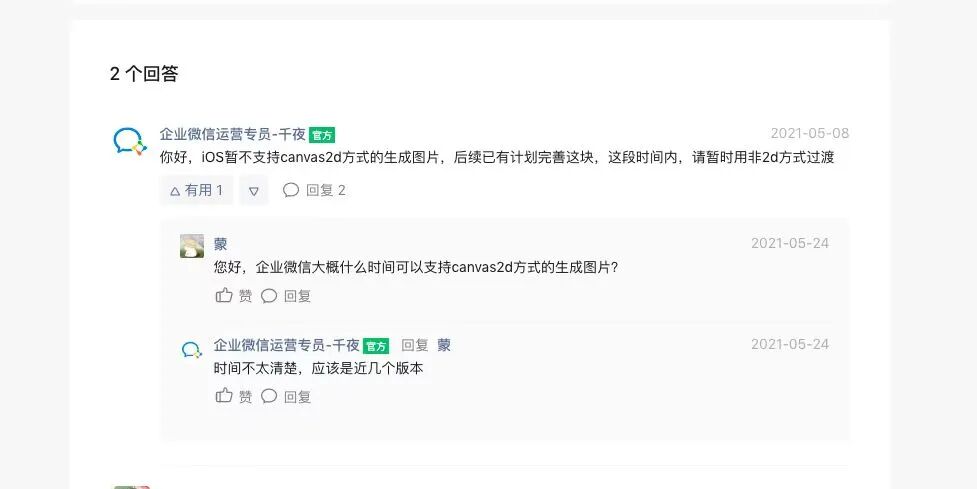
Task: Click the 蒙 mention after 回复
Action: coord(444,345)
